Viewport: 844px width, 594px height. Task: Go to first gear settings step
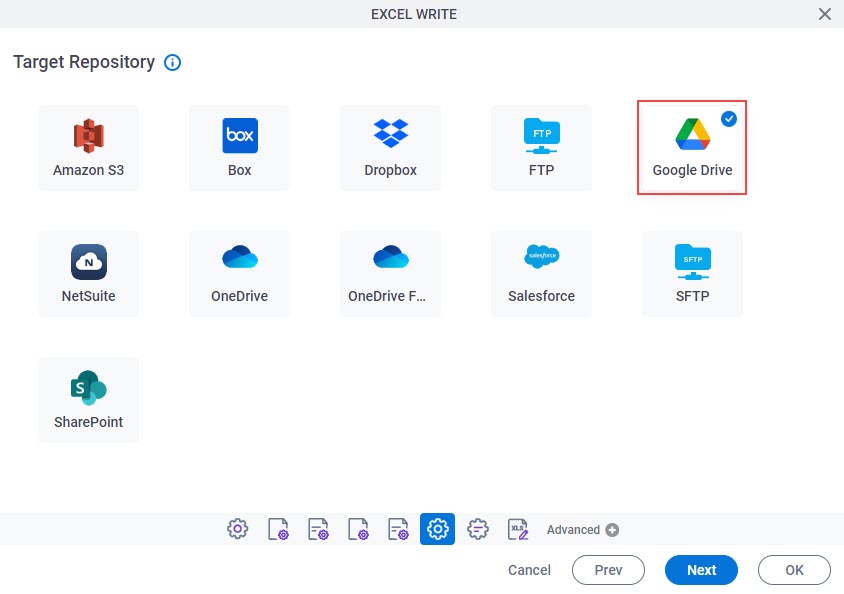click(237, 529)
